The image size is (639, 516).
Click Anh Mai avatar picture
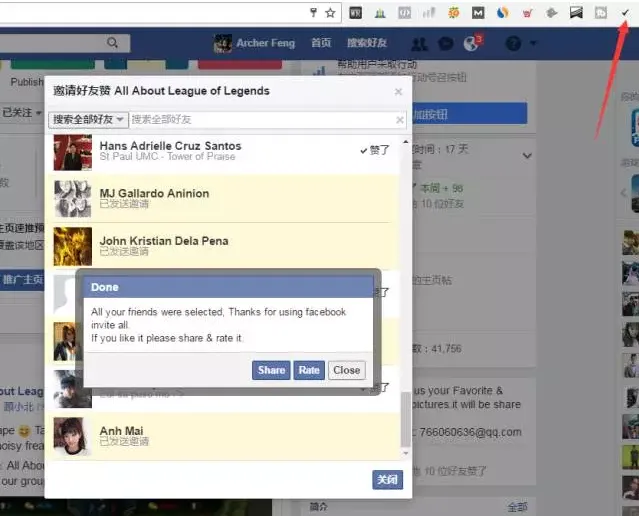[x=73, y=436]
